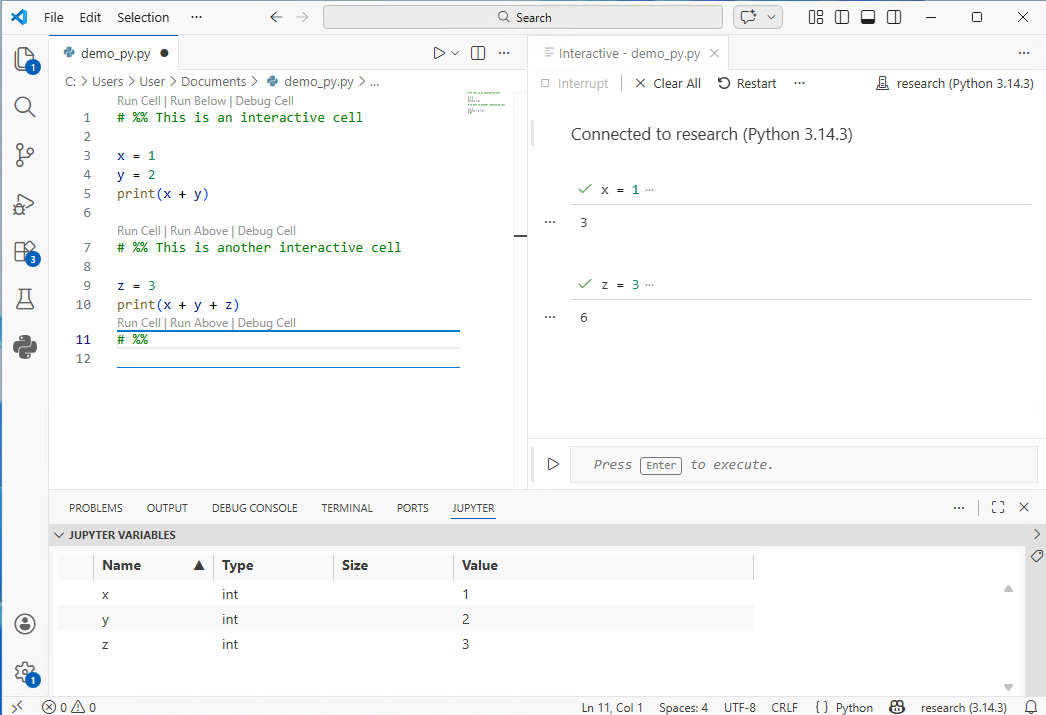Screen dimensions: 1046x715
Task: Run the Python file with the play button
Action: click(x=440, y=53)
